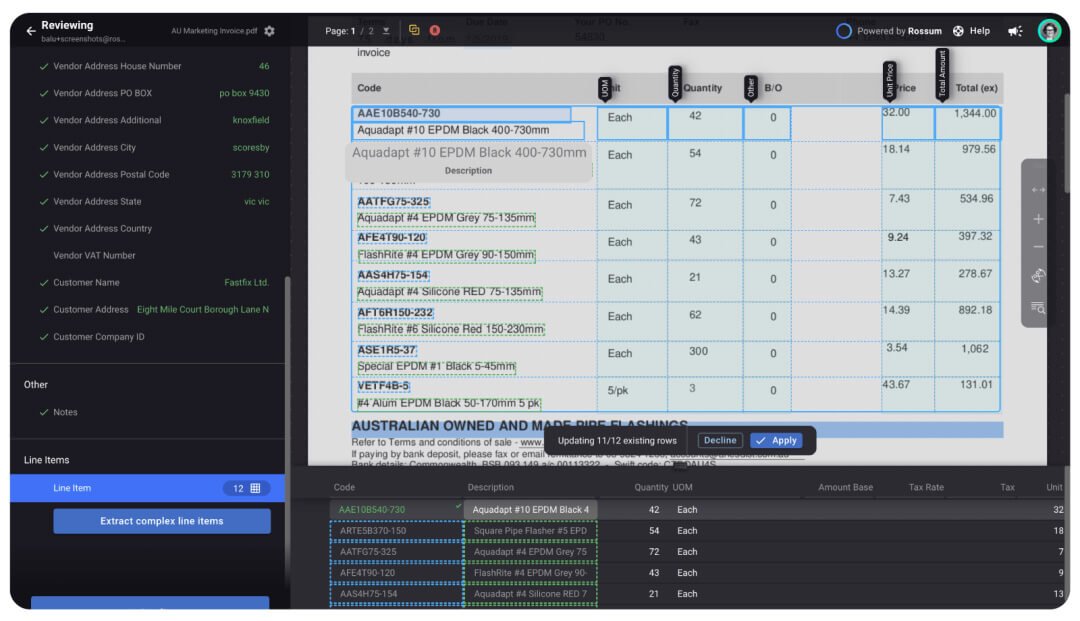Click quantity 300 on the invoice

[698, 352]
